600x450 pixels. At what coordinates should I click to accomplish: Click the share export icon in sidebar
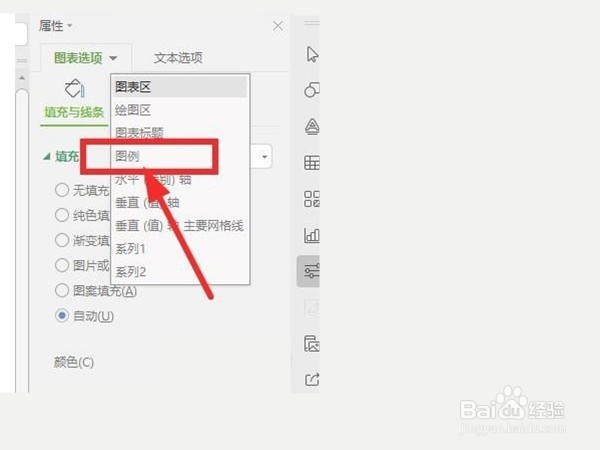[312, 379]
